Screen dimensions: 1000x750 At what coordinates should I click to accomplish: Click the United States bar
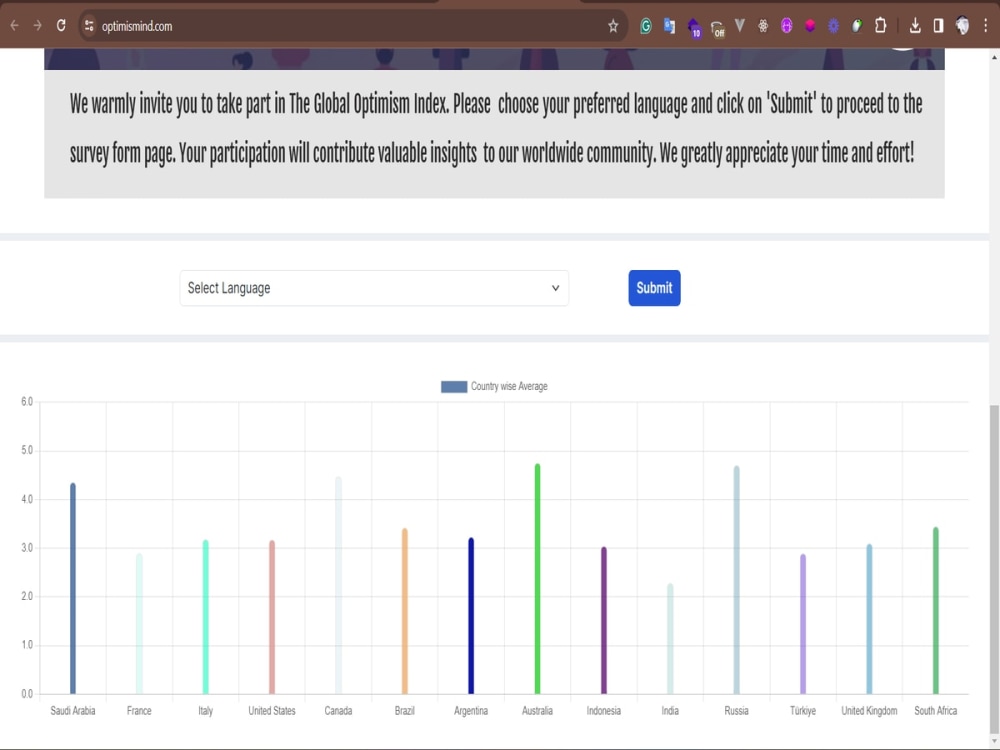coord(272,617)
